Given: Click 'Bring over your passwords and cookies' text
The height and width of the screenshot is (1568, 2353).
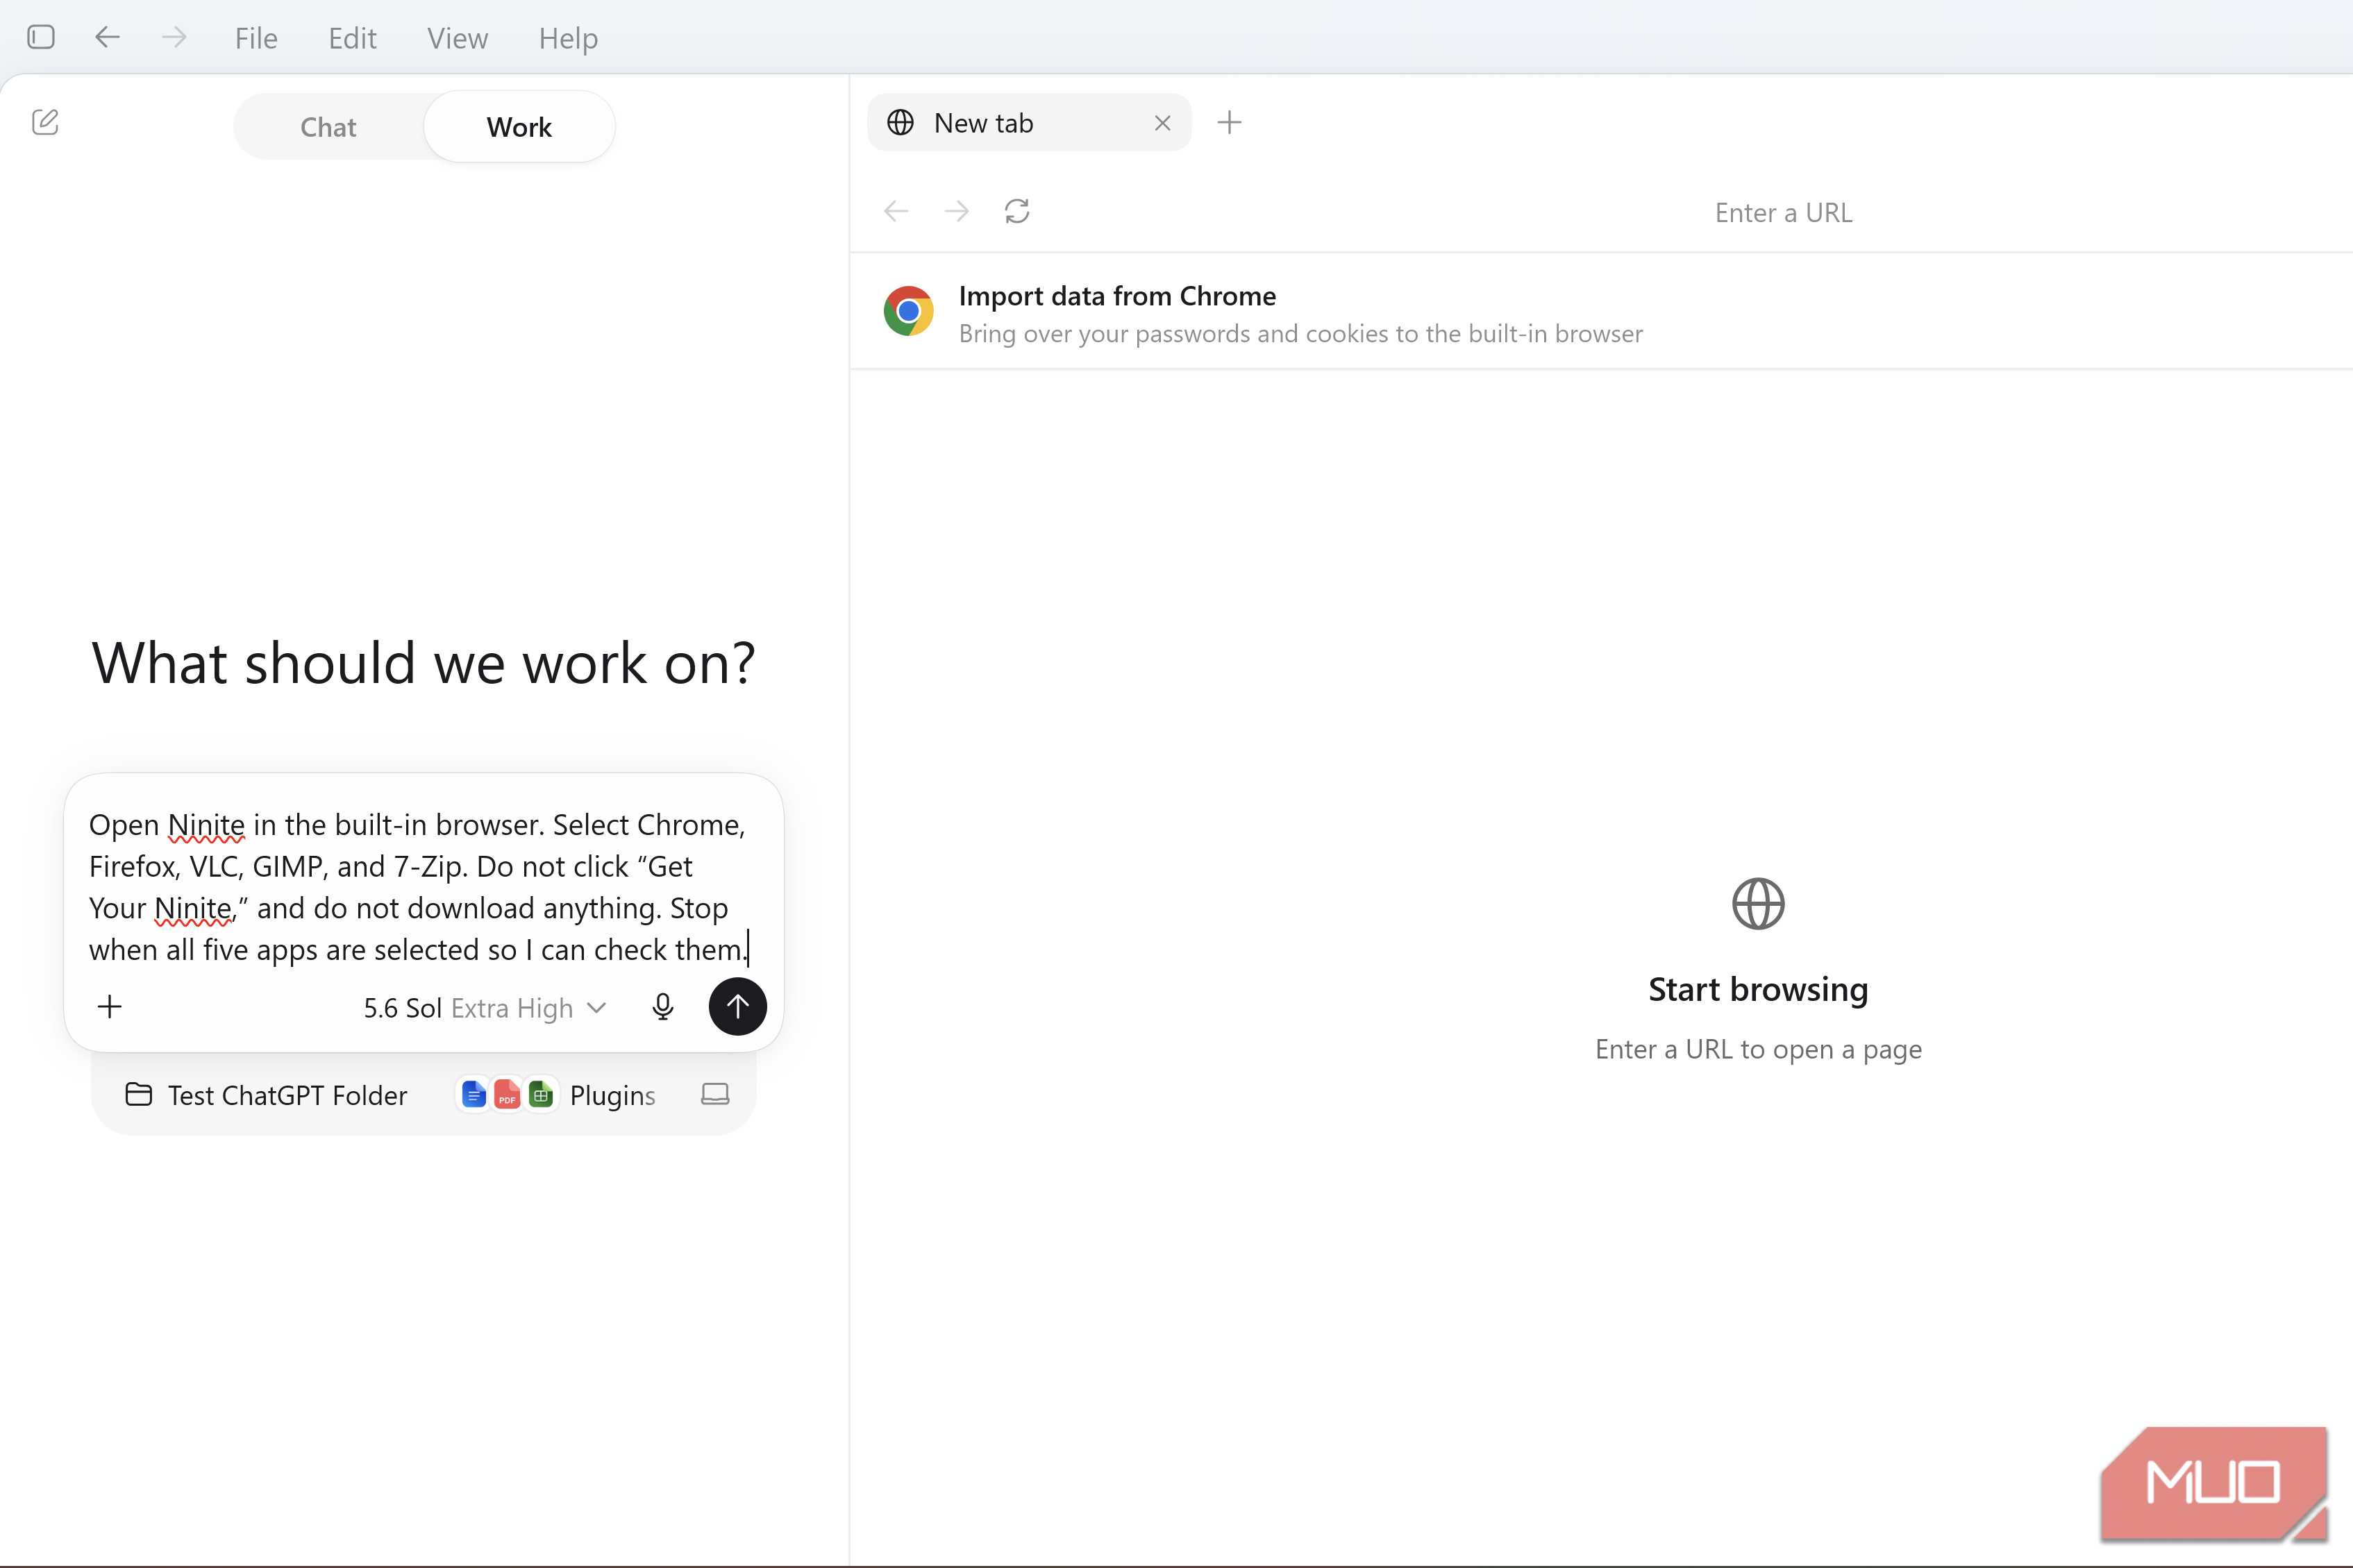Looking at the screenshot, I should (x=1300, y=333).
